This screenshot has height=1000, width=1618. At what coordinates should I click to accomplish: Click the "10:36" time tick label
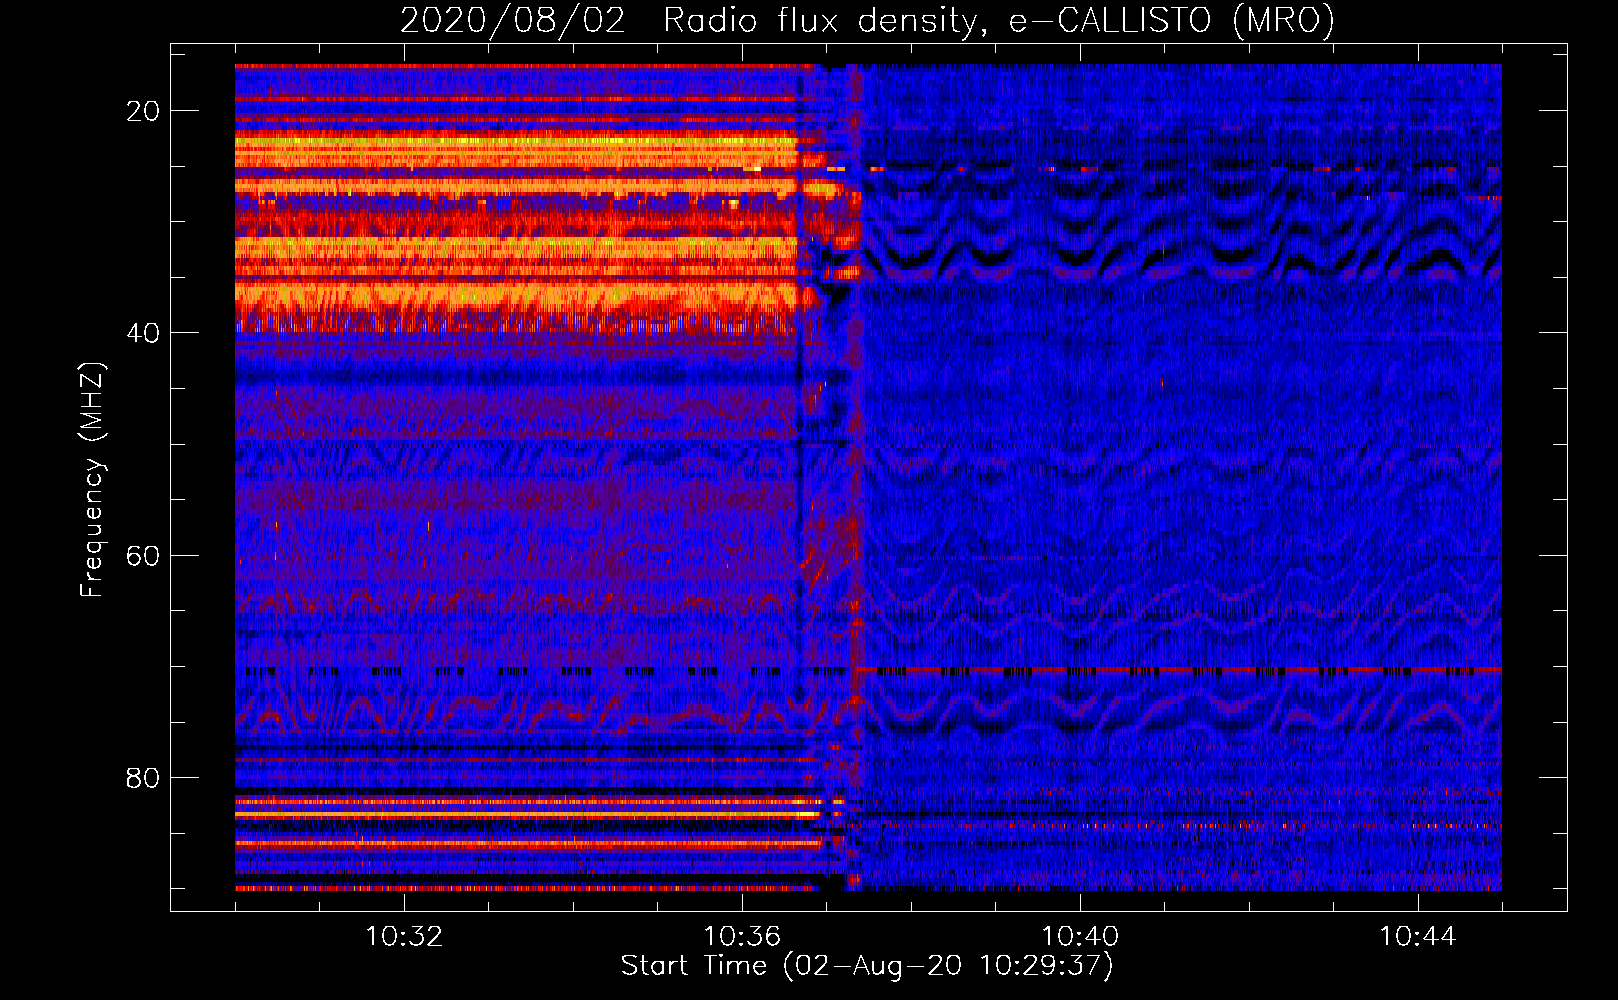[742, 937]
